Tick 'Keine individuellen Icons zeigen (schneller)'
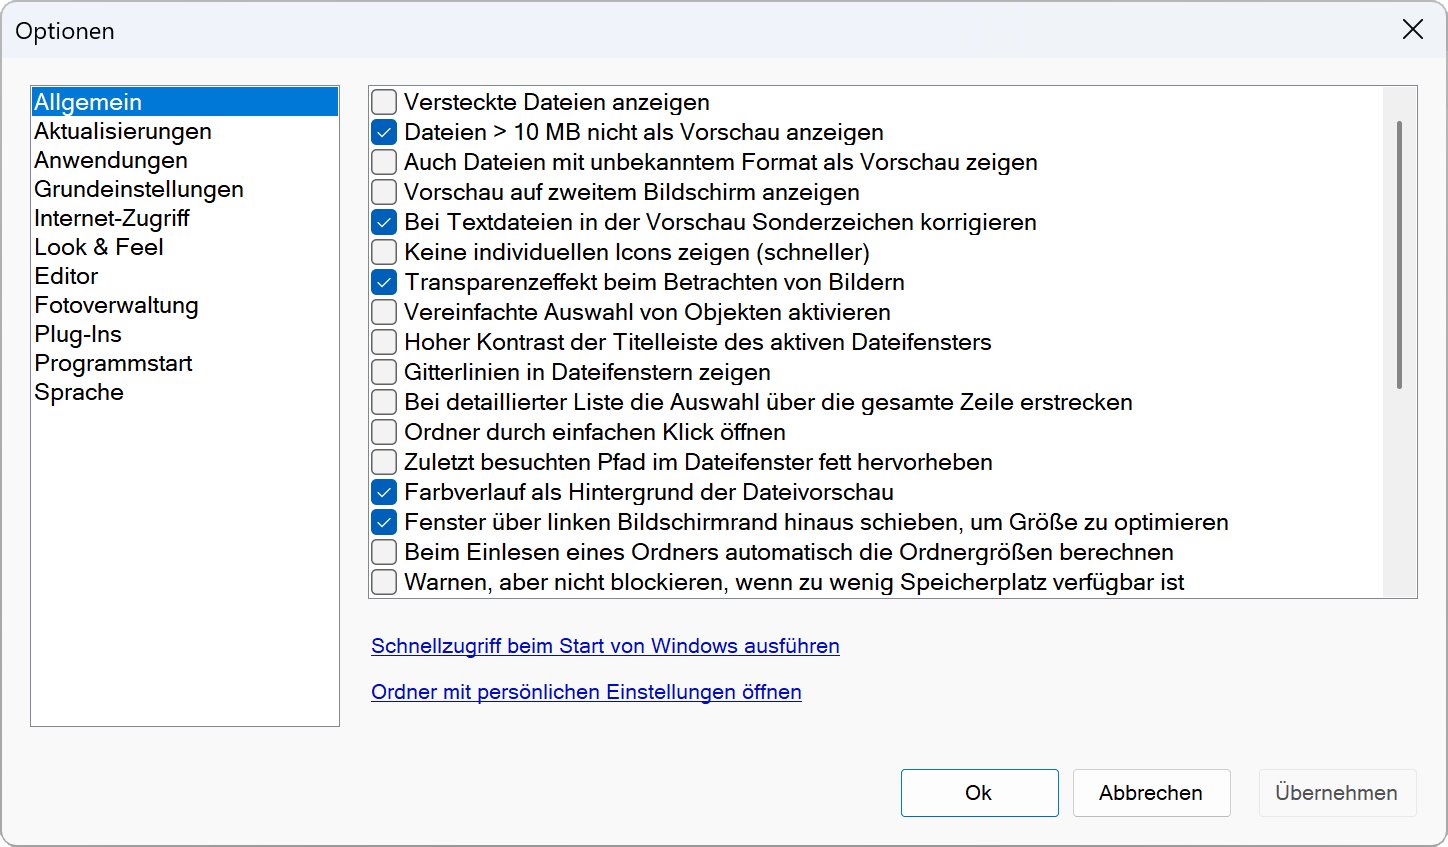The width and height of the screenshot is (1448, 847). tap(384, 252)
